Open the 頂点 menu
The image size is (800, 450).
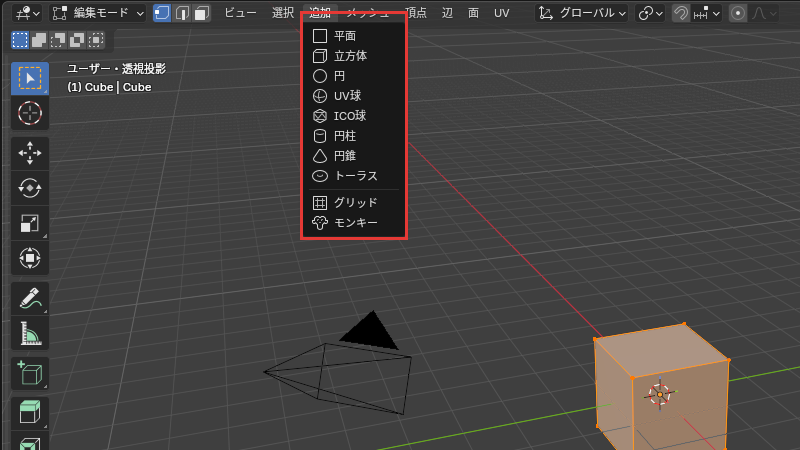[416, 13]
